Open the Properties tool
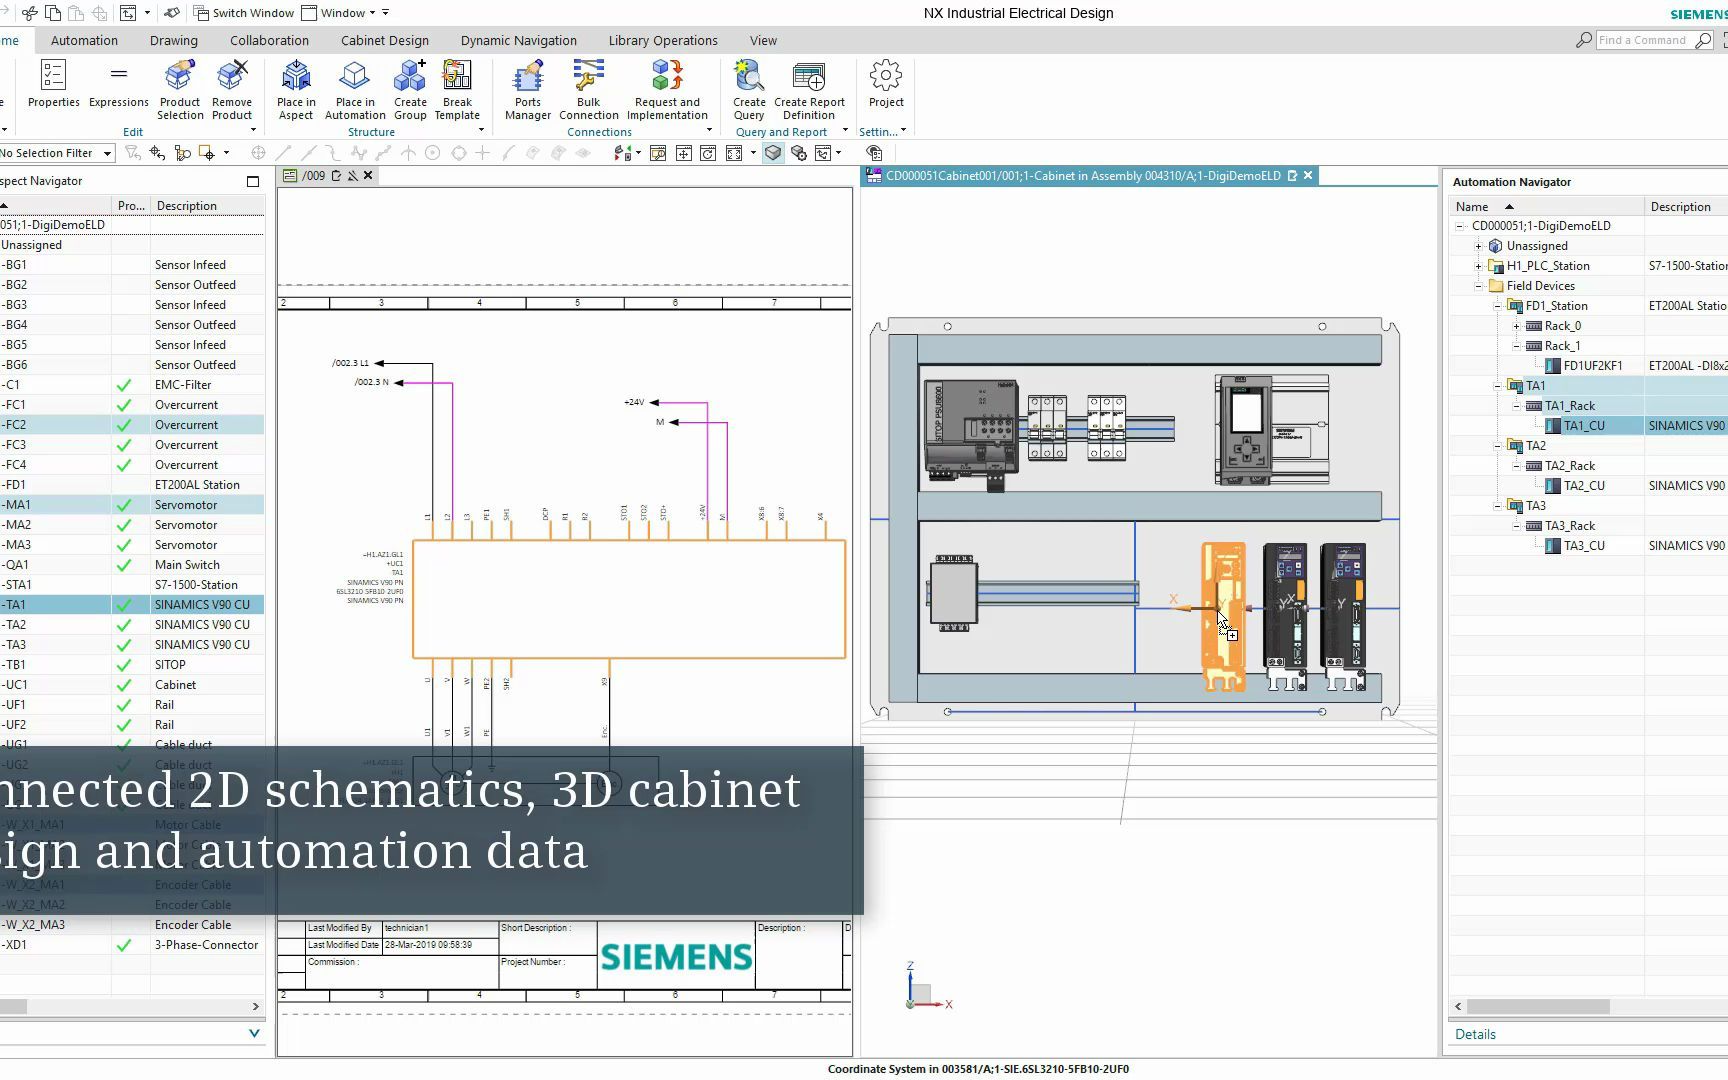Viewport: 1728px width, 1080px height. 53,84
